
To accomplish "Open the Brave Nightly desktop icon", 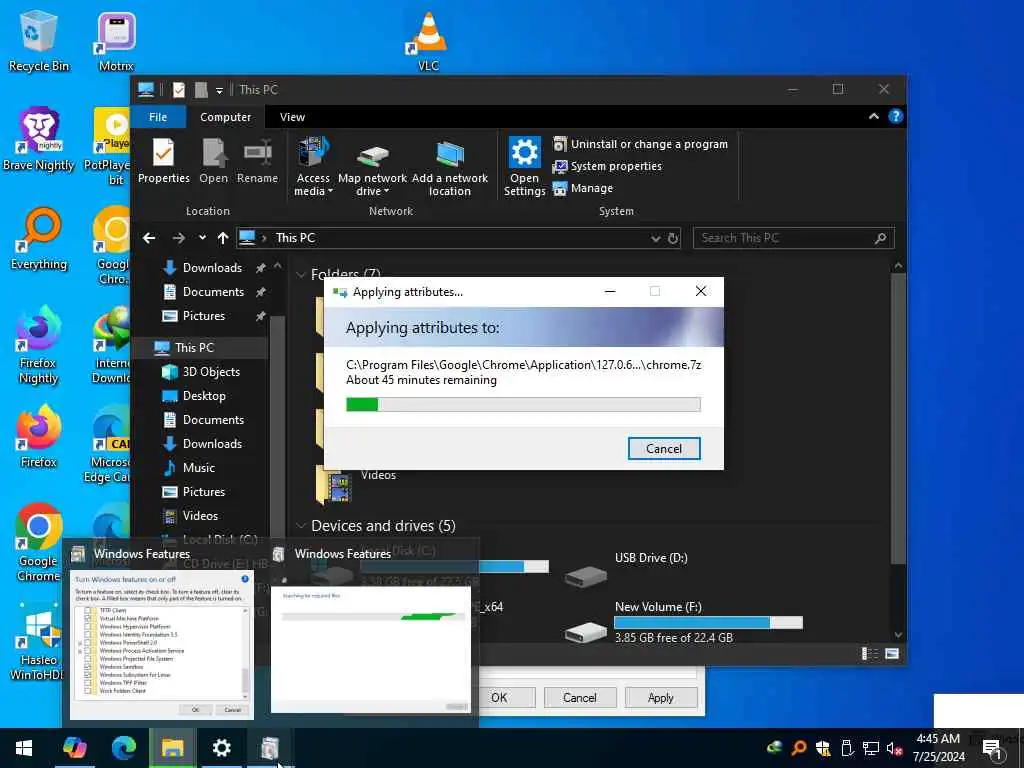I will [x=39, y=138].
